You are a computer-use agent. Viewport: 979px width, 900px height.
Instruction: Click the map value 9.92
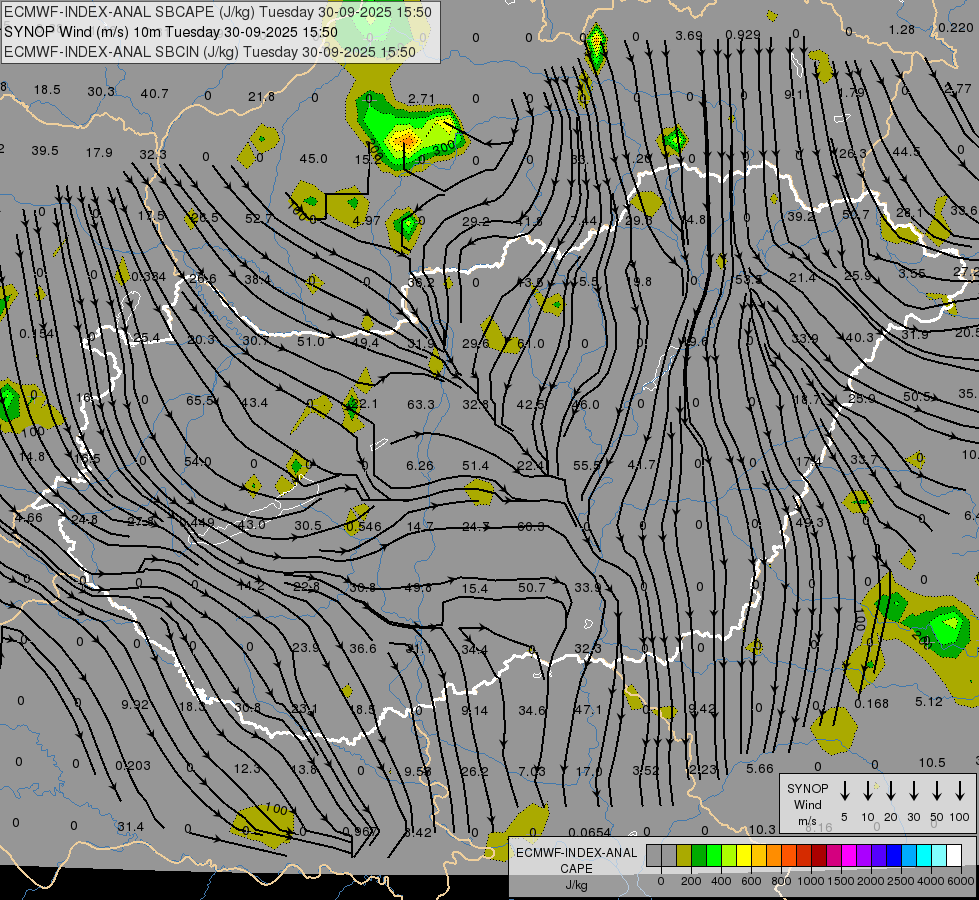click(135, 705)
